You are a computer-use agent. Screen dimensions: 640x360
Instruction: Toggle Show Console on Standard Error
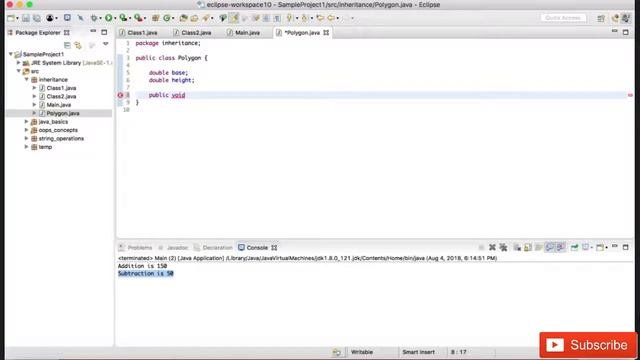click(561, 247)
